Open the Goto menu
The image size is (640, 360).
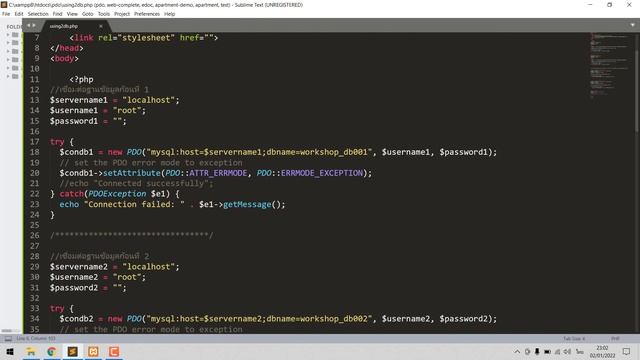pyautogui.click(x=87, y=14)
